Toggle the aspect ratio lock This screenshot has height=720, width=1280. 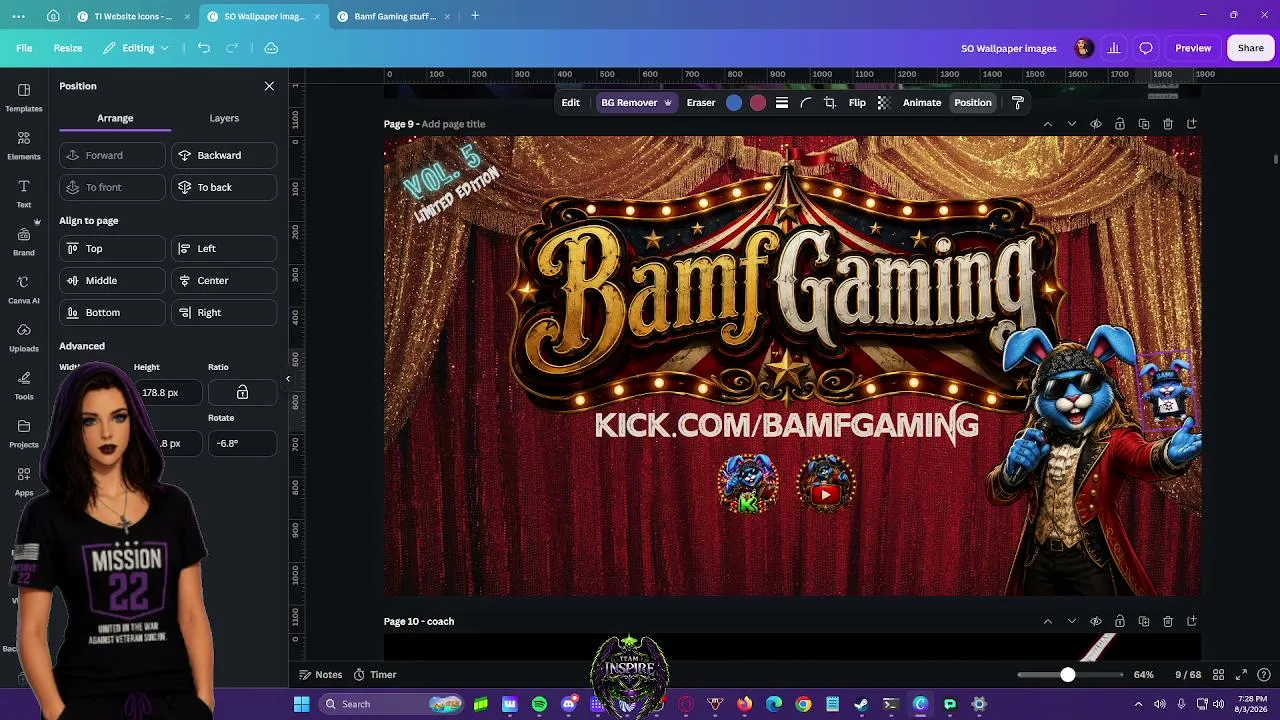click(242, 393)
